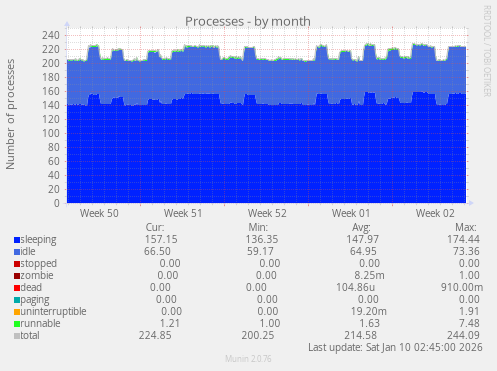This screenshot has width=497, height=371.
Task: Click uninterruptible average value 19.20m
Action: (369, 311)
